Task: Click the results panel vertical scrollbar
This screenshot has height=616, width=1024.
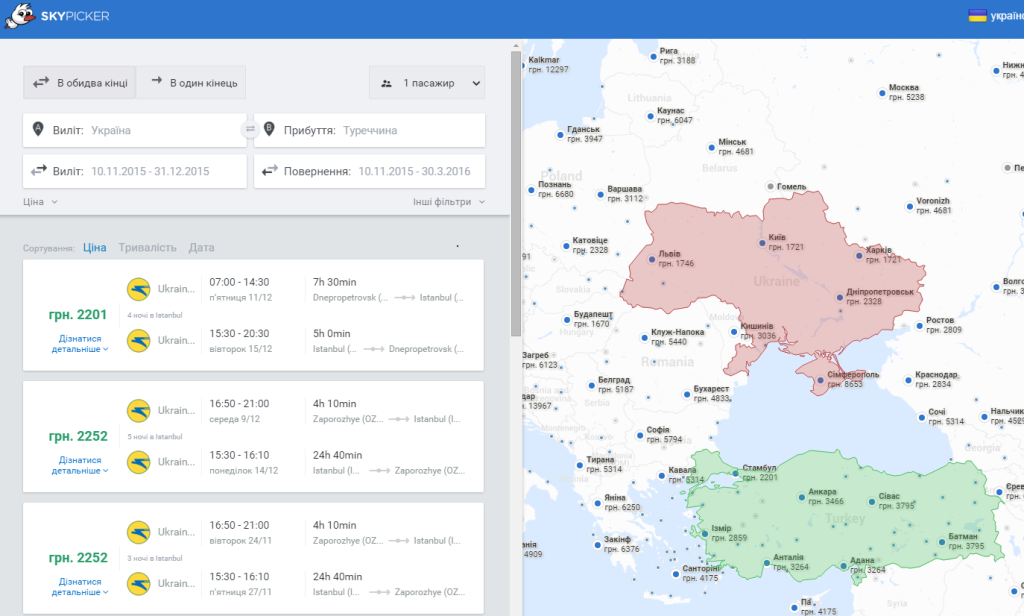Action: (x=516, y=193)
